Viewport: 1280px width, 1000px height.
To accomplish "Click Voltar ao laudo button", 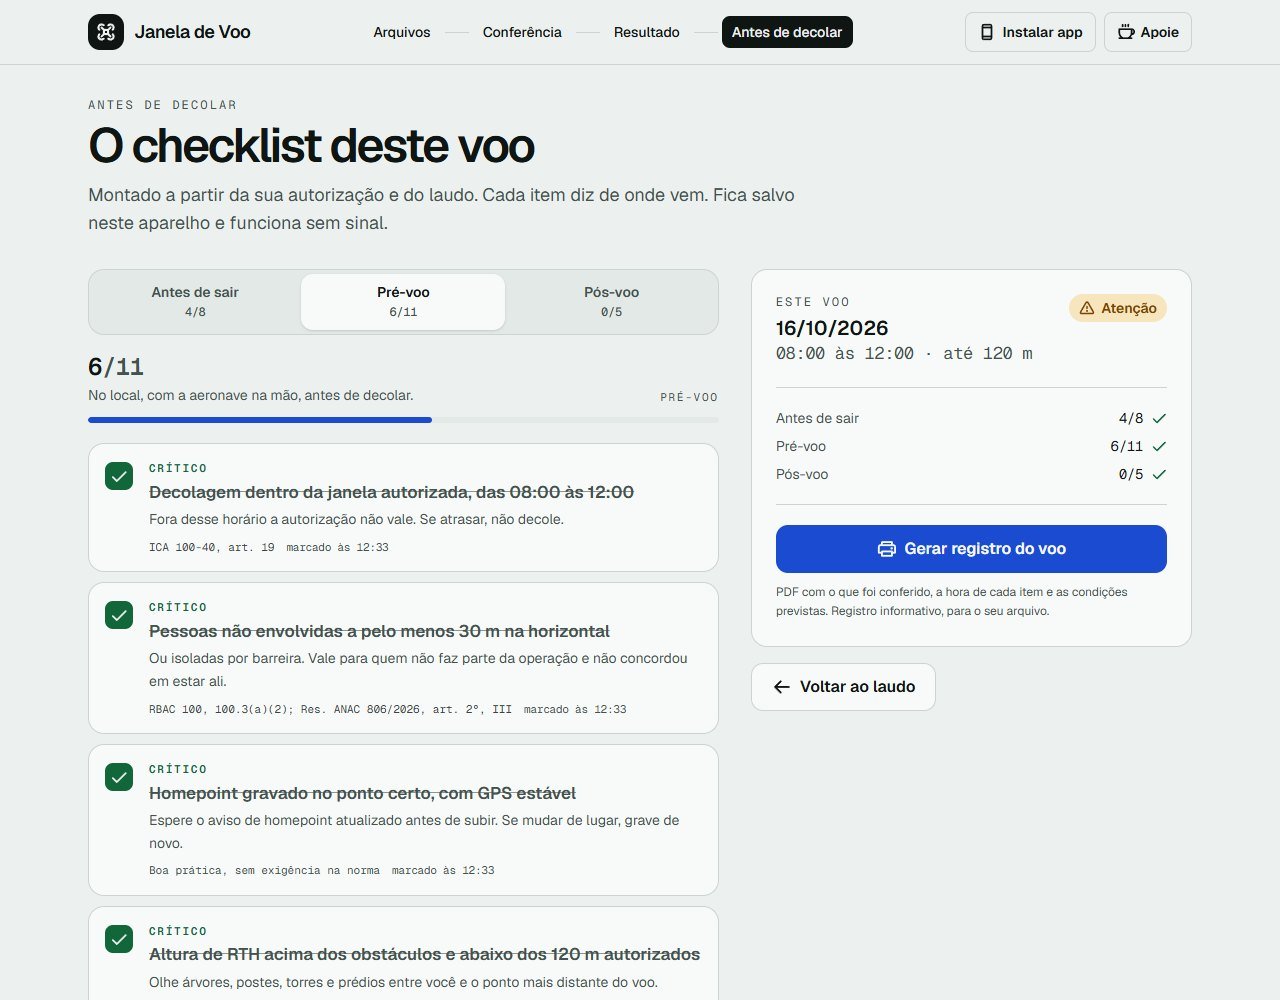I will [843, 687].
